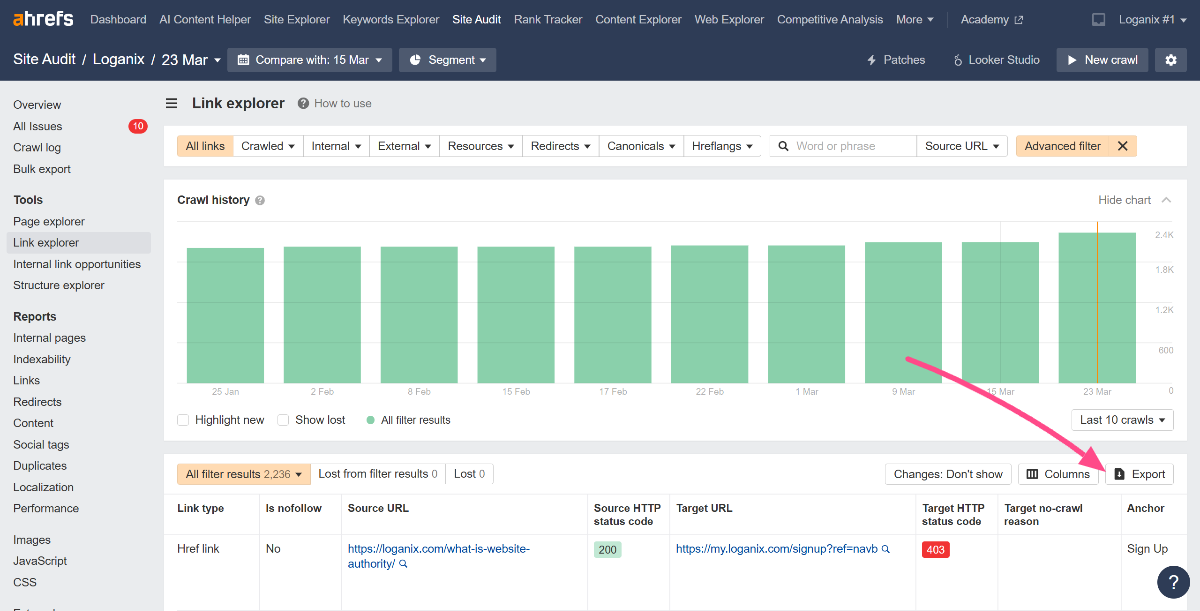This screenshot has width=1200, height=611.
Task: Open AI Content Helper
Action: 205,19
